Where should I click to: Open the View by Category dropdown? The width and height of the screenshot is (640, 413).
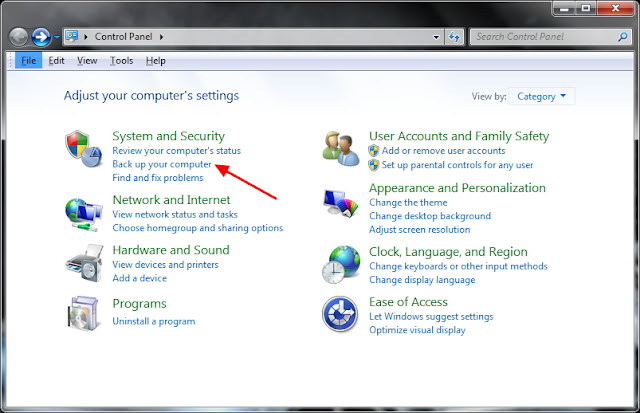point(542,96)
